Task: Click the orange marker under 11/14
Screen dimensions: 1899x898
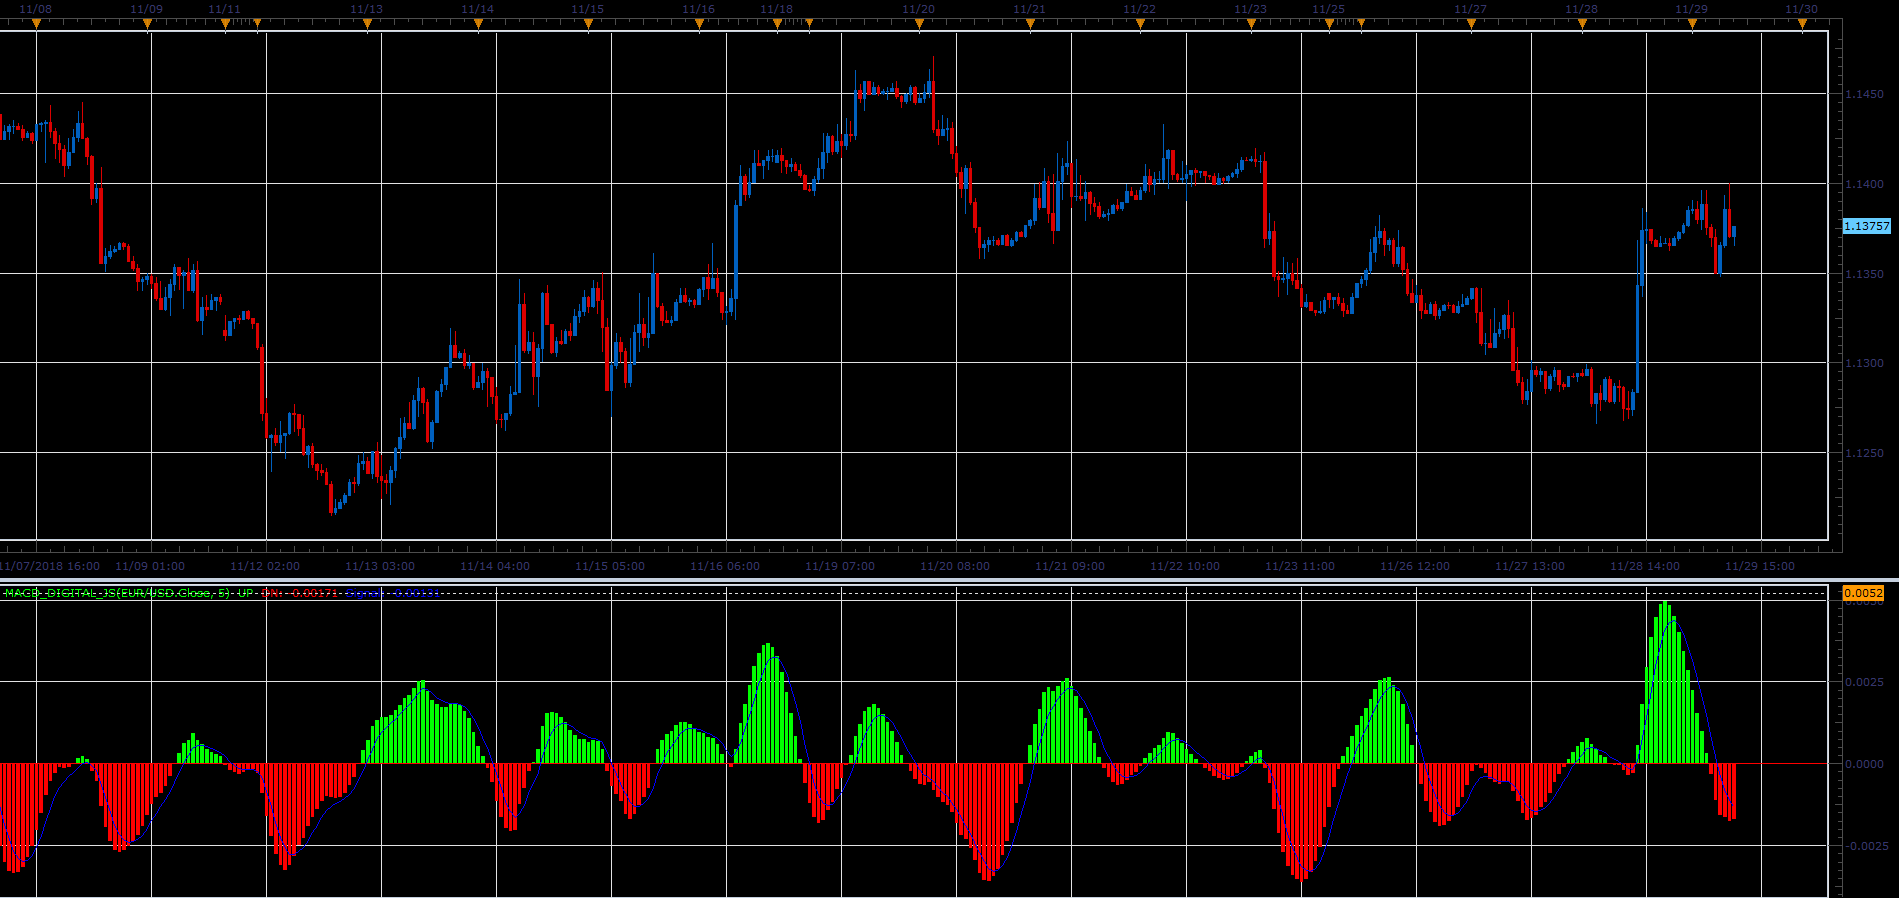Action: 478,24
